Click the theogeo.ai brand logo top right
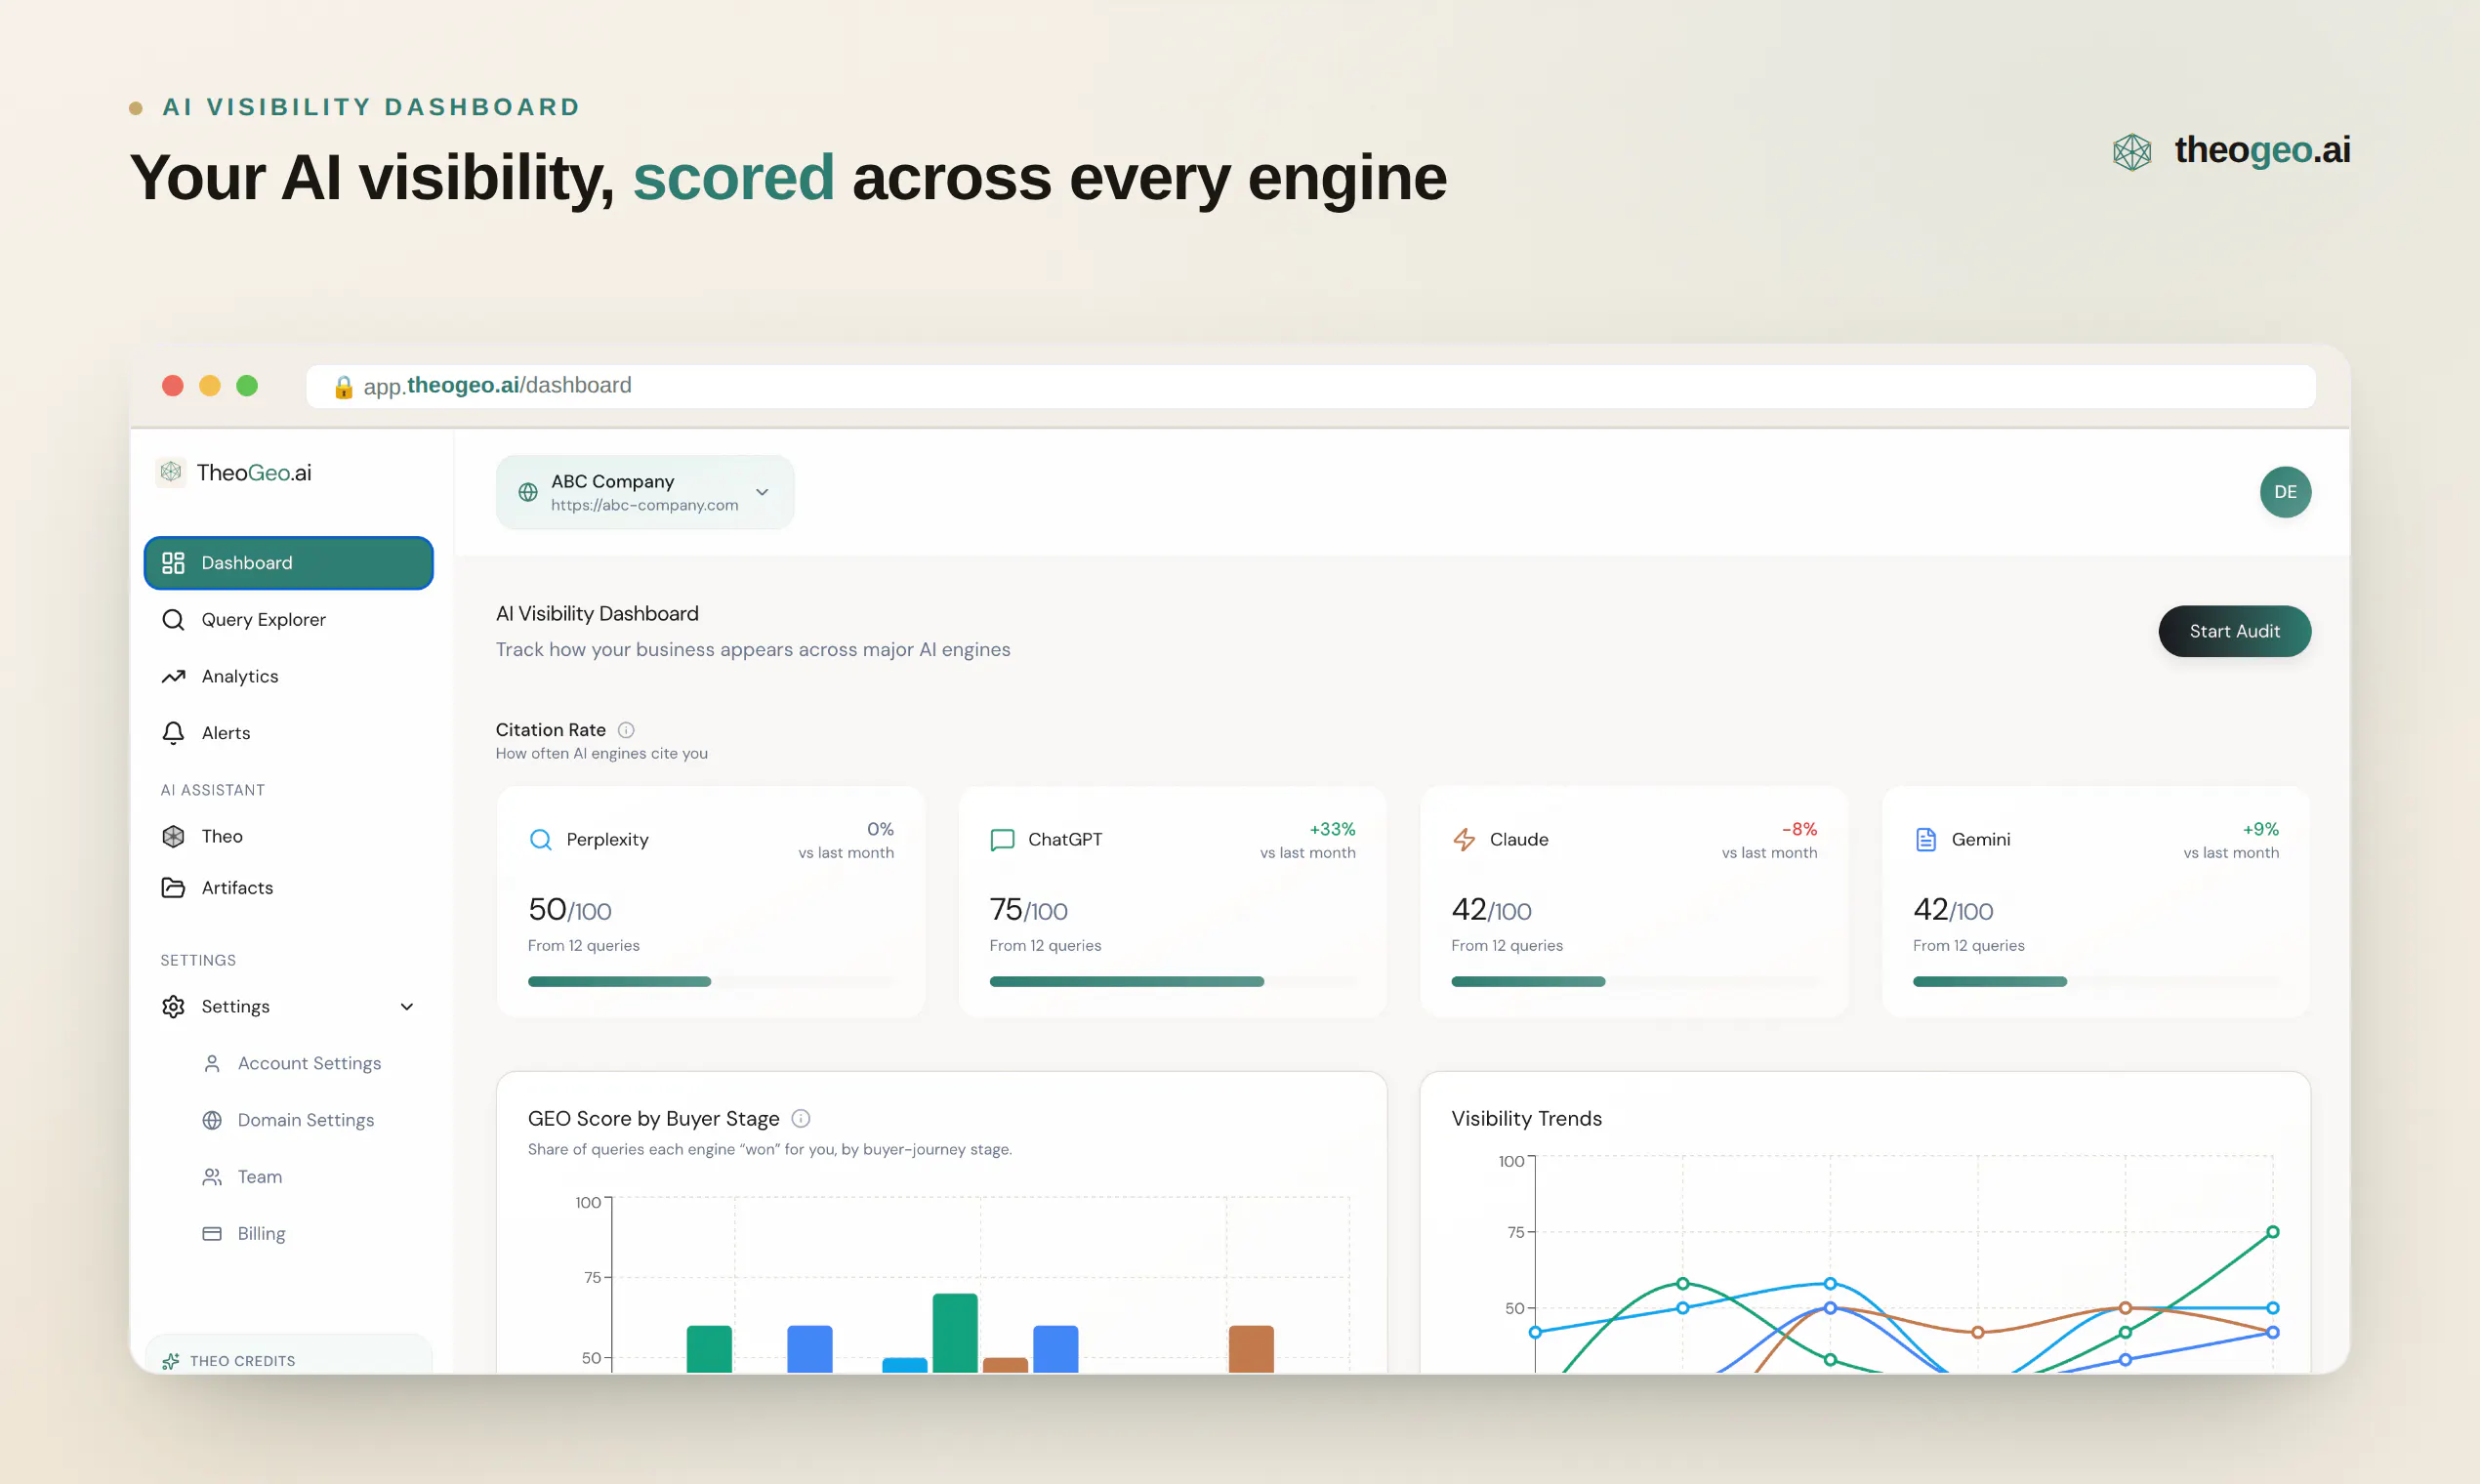This screenshot has height=1484, width=2480. coord(2231,151)
